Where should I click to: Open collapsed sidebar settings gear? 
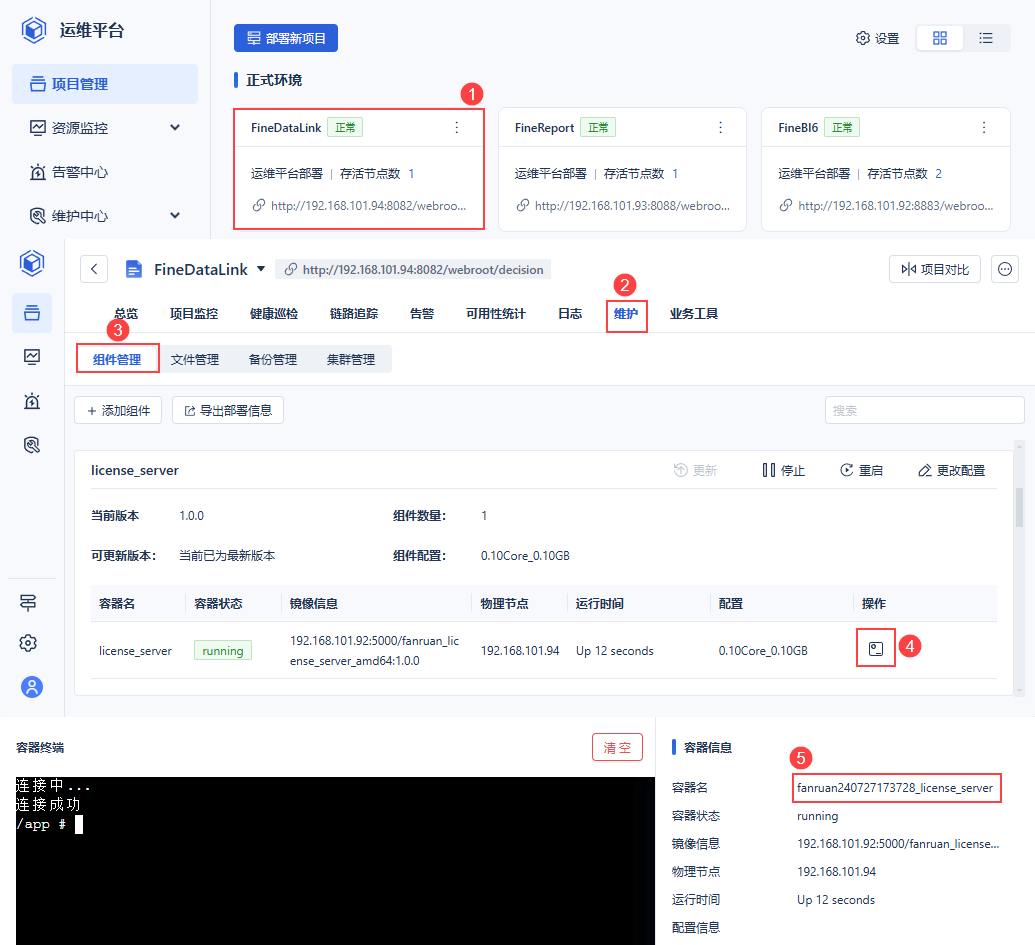[28, 643]
